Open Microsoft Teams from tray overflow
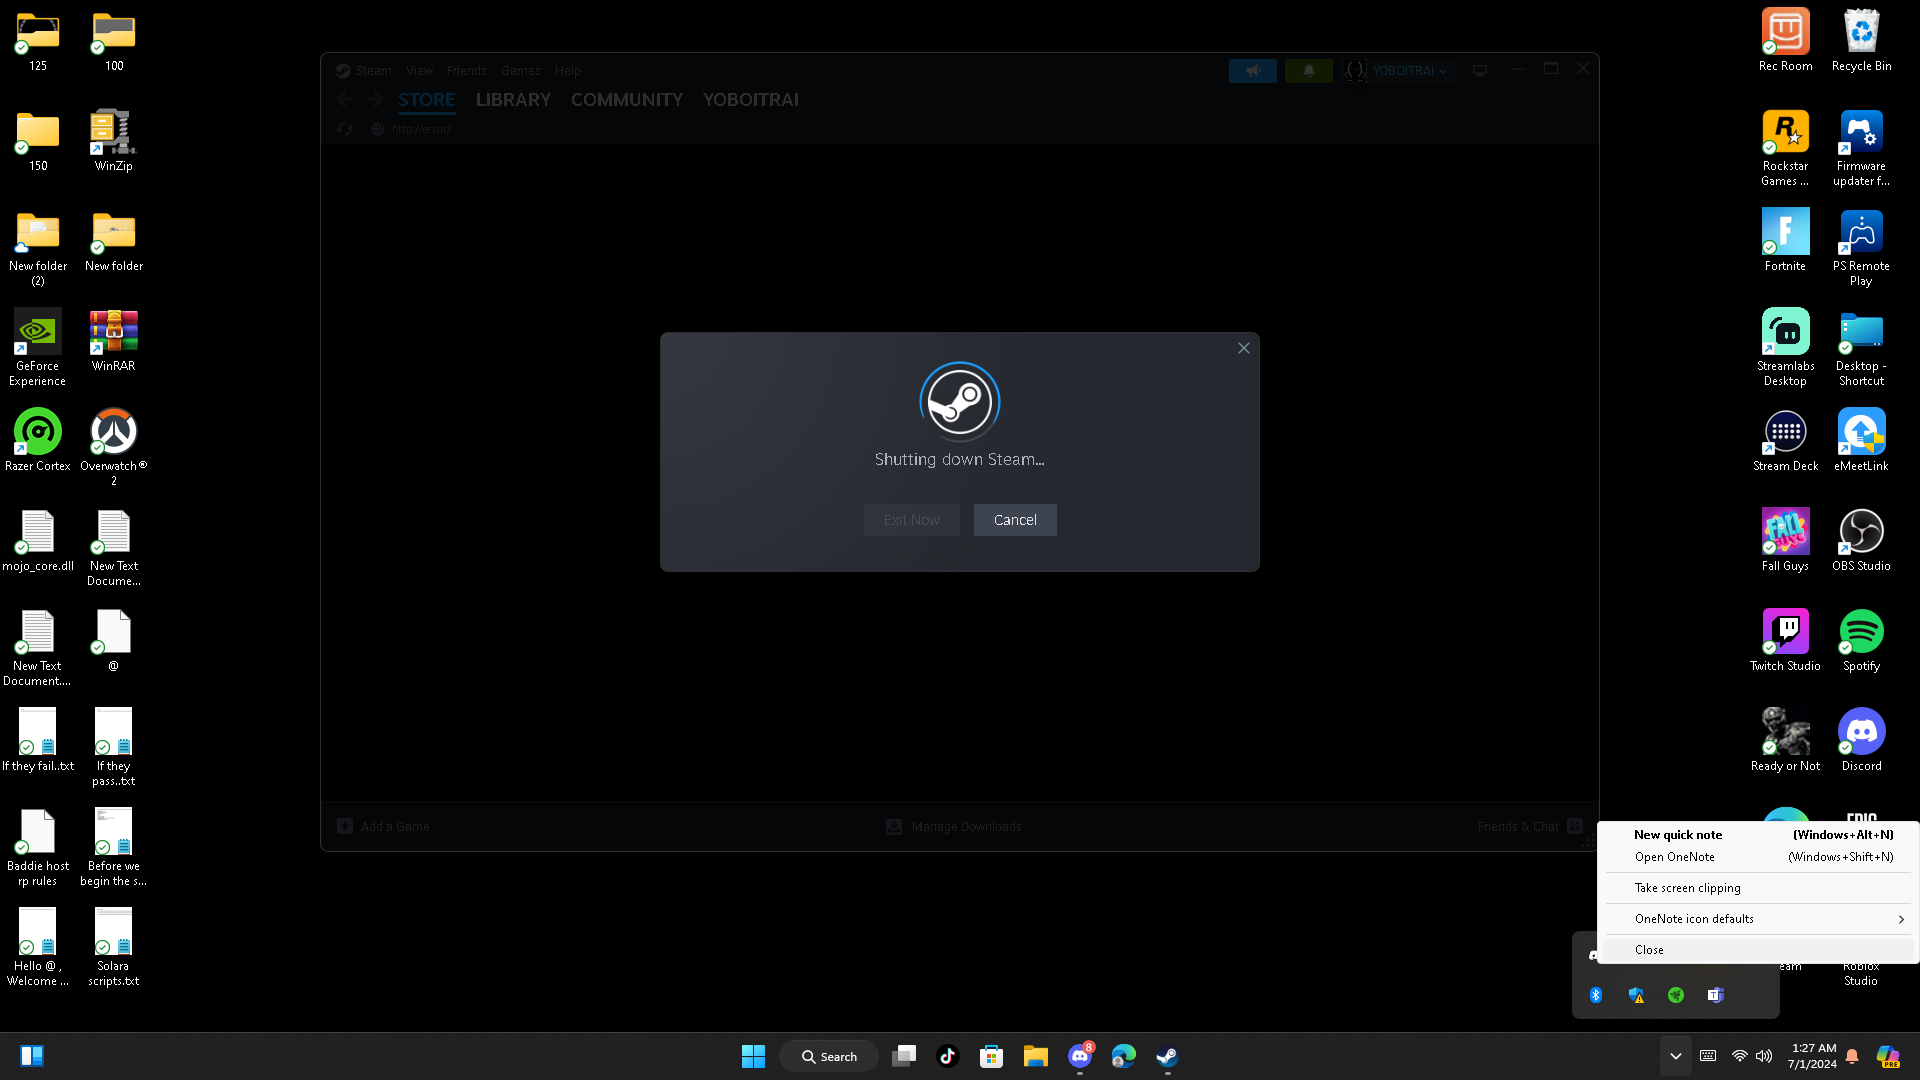This screenshot has height=1080, width=1920. click(1716, 995)
